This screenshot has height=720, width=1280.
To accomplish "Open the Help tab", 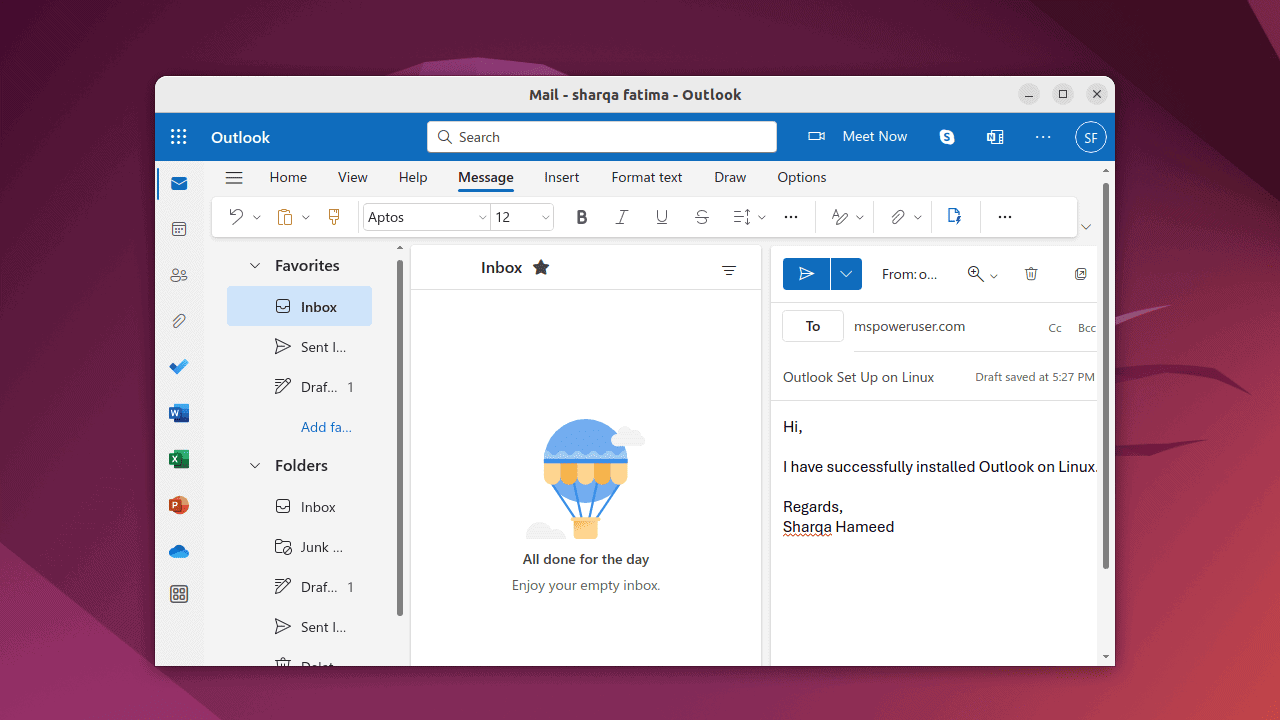I will [x=413, y=177].
